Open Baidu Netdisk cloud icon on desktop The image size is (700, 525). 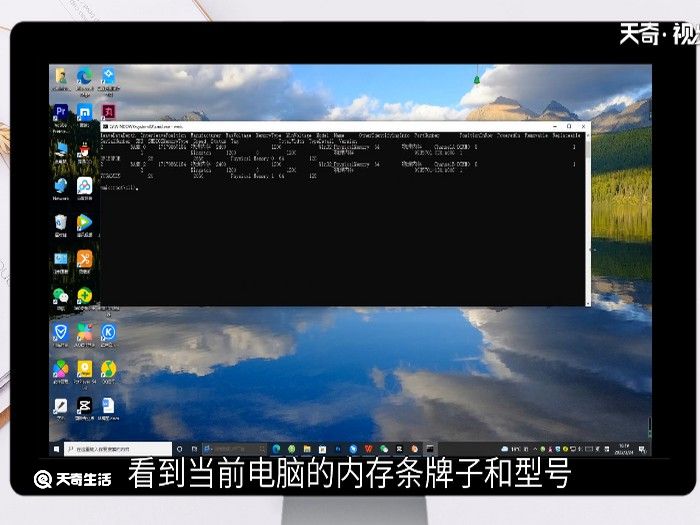point(84,188)
